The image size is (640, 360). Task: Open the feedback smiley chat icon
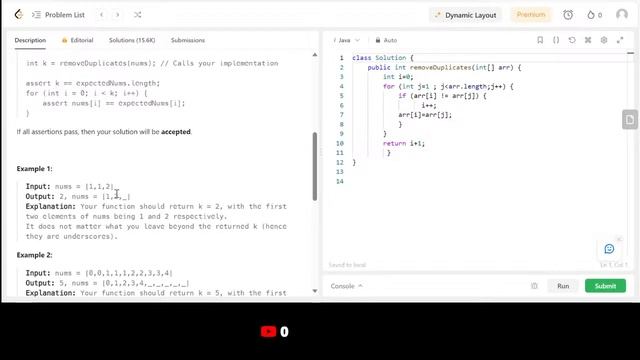[609, 249]
